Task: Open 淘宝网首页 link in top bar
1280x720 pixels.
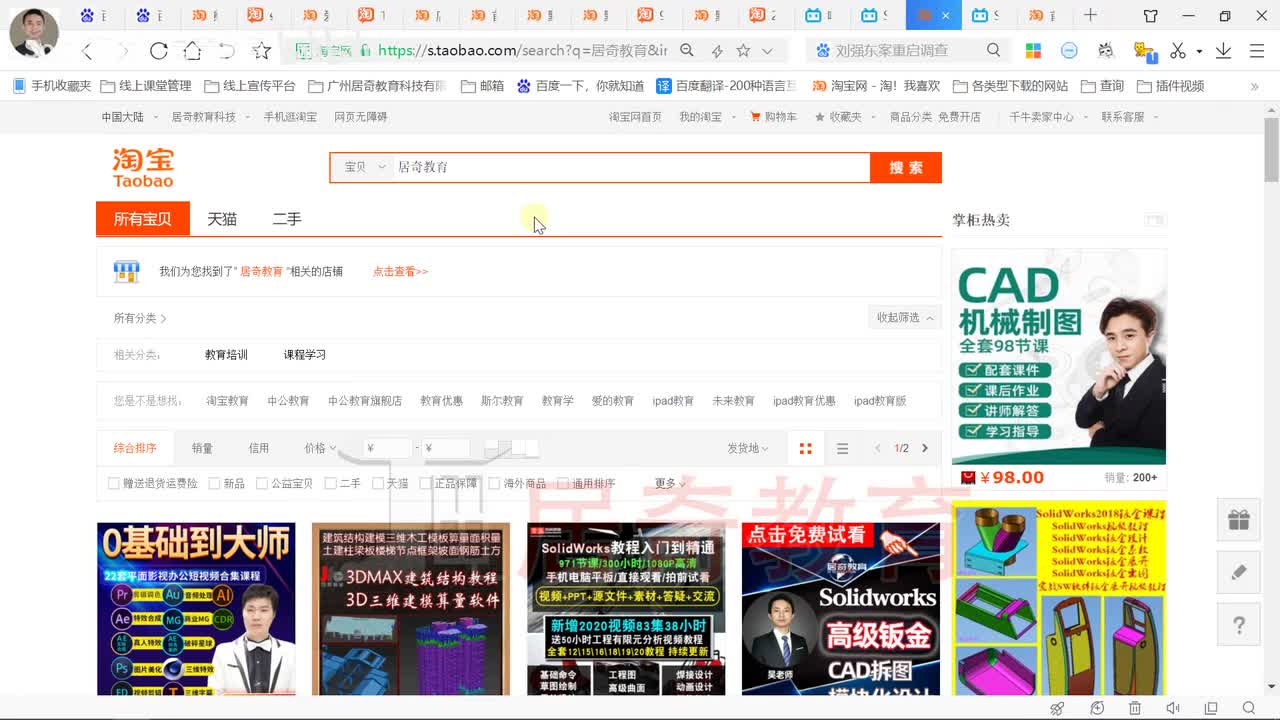Action: (x=635, y=117)
